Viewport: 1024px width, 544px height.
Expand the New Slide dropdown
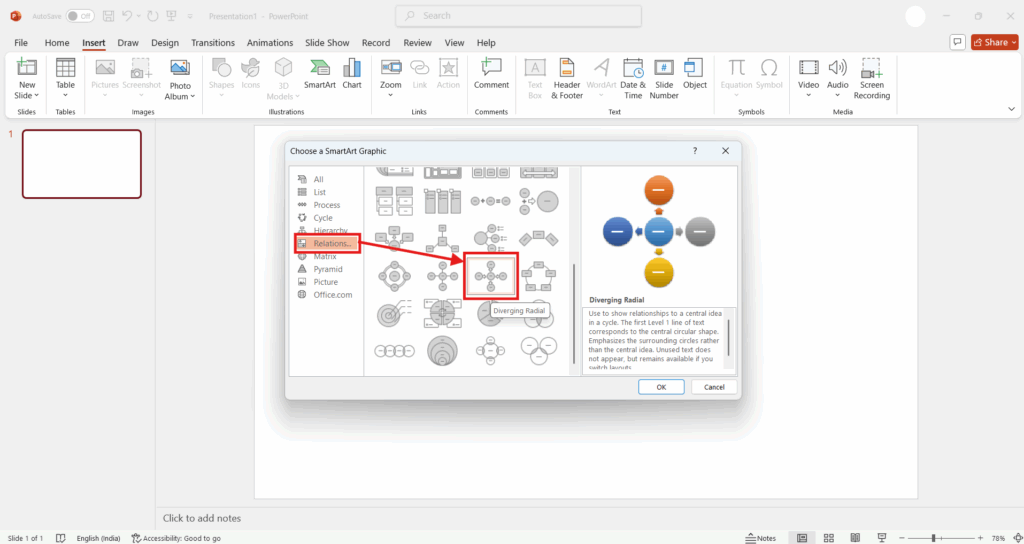(27, 96)
